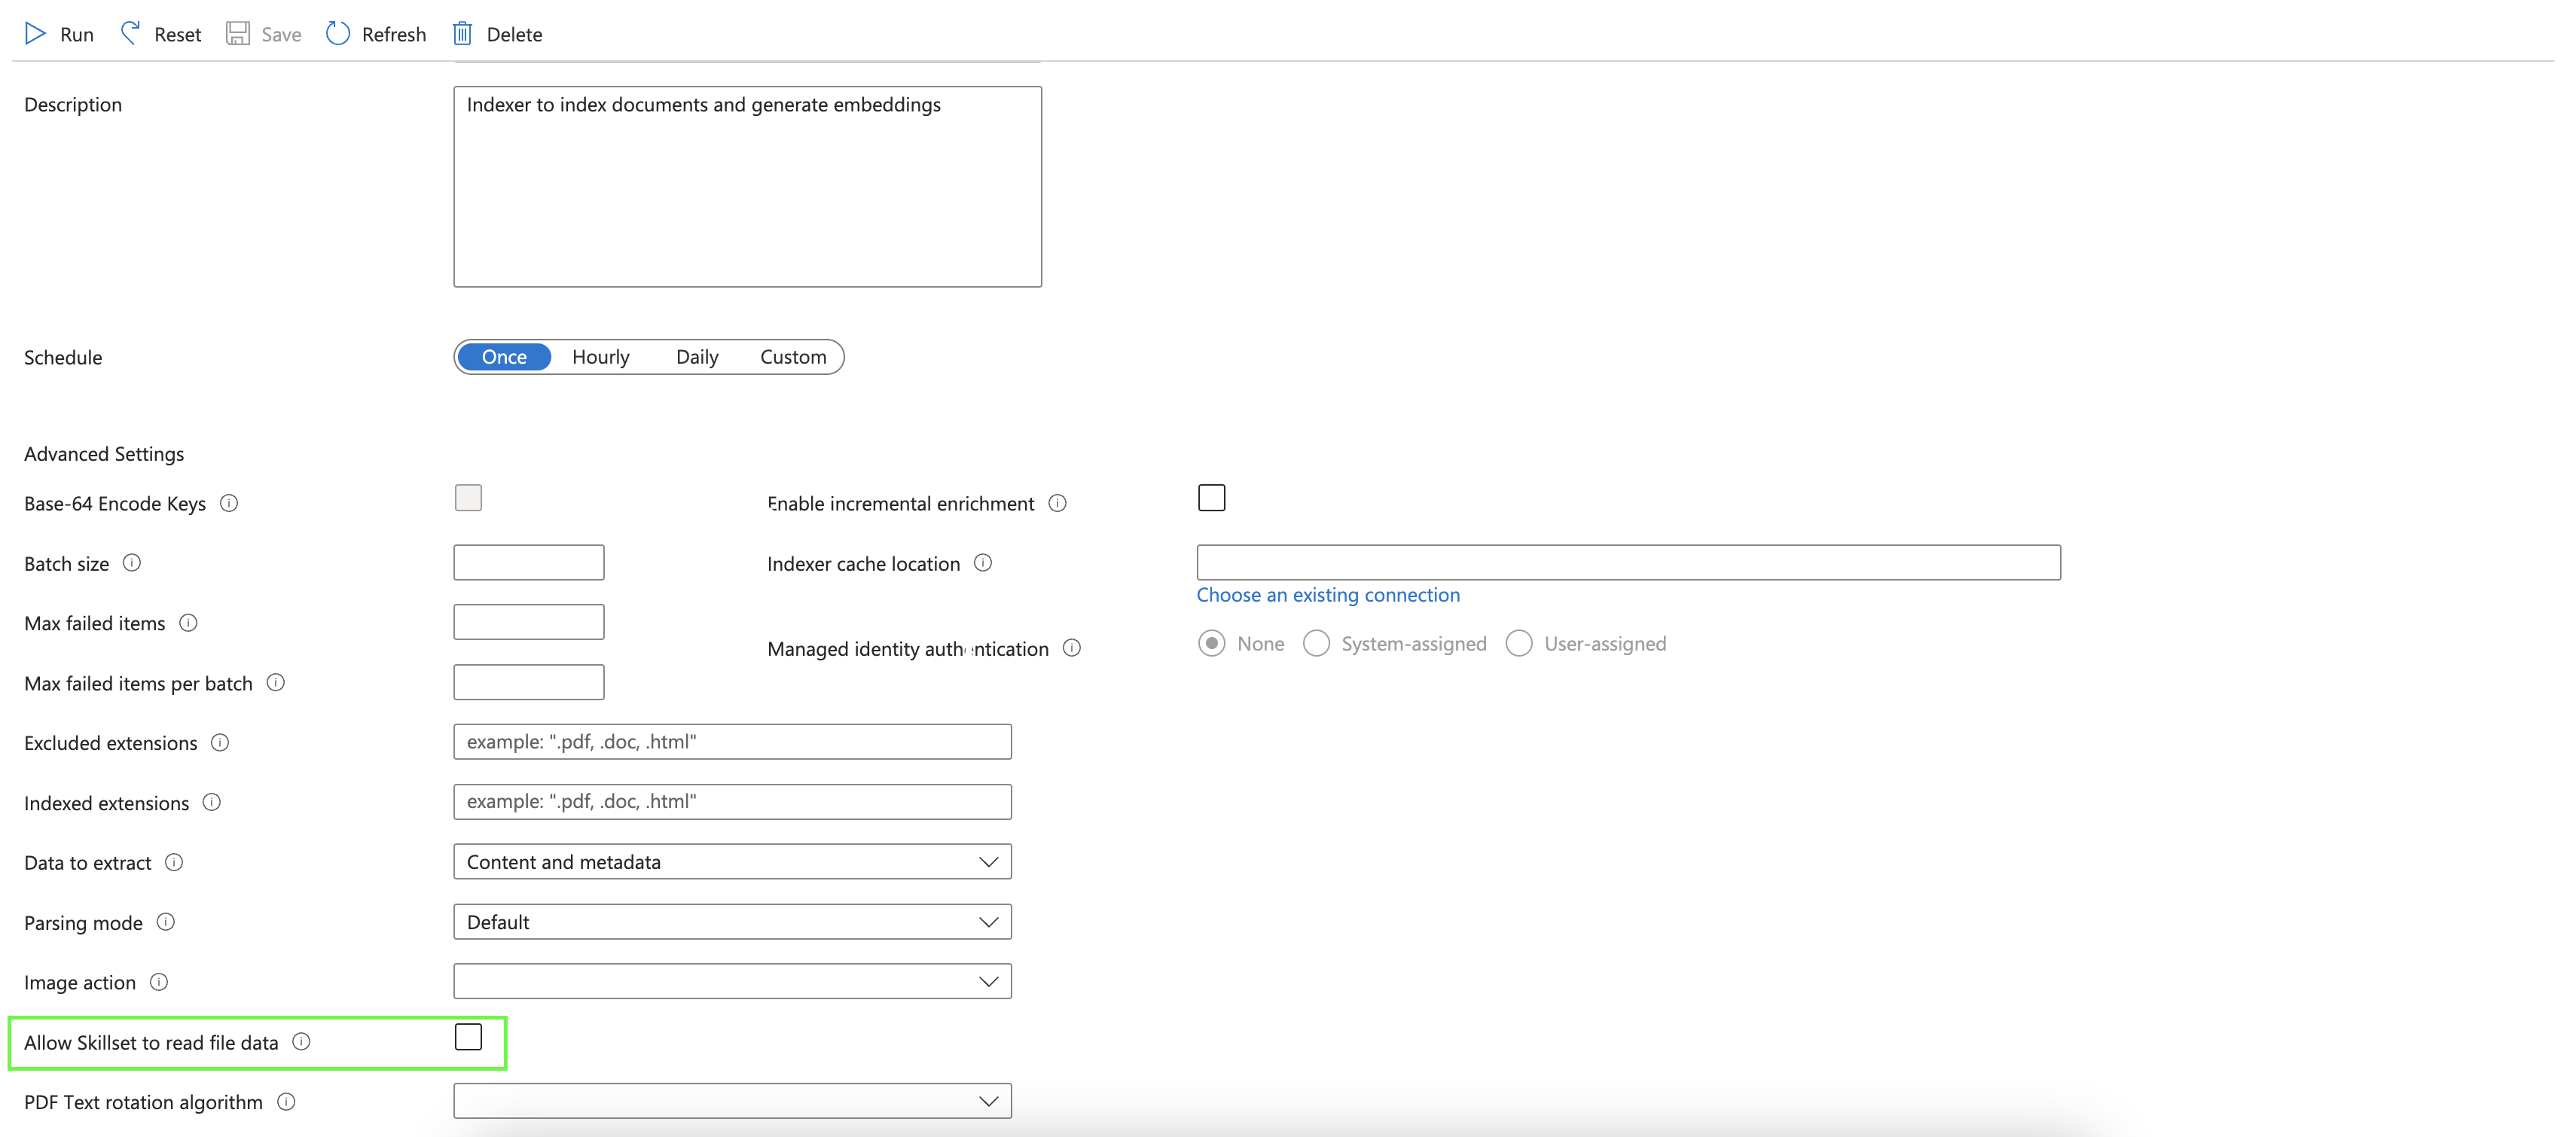Select the System-assigned radio button

(1316, 643)
